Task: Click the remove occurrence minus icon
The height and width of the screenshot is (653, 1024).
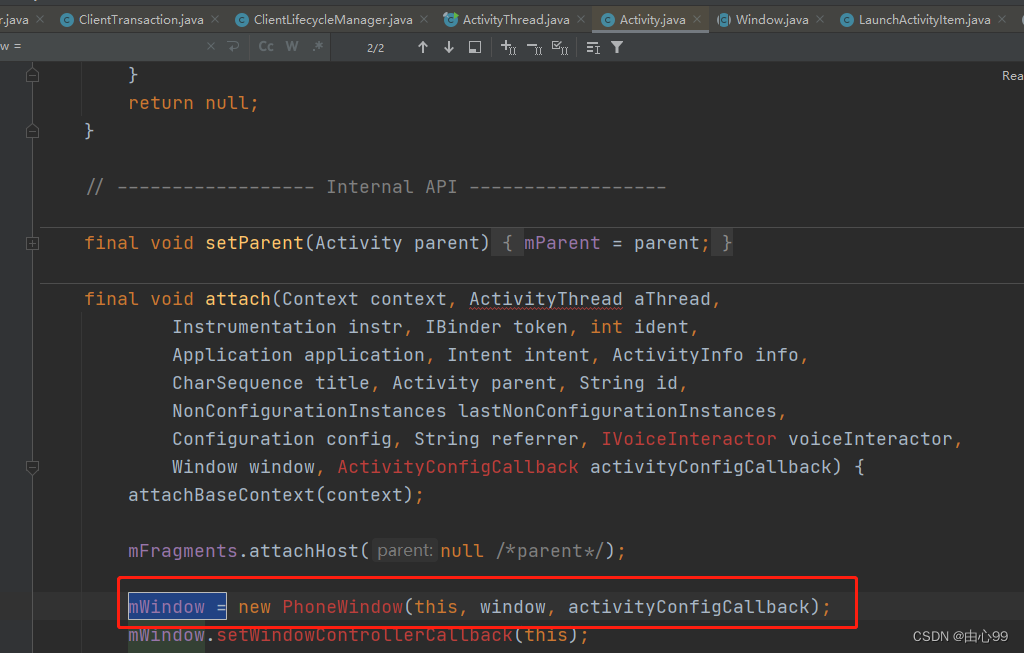Action: (534, 46)
